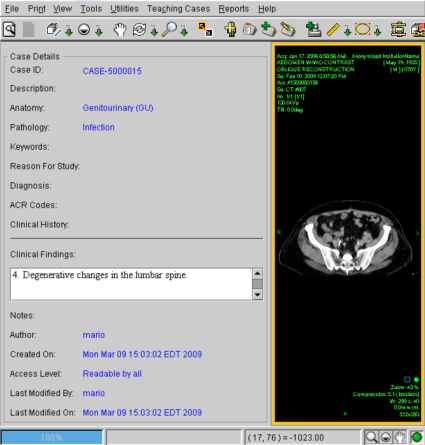Open the Teaching Cases menu

tap(179, 9)
